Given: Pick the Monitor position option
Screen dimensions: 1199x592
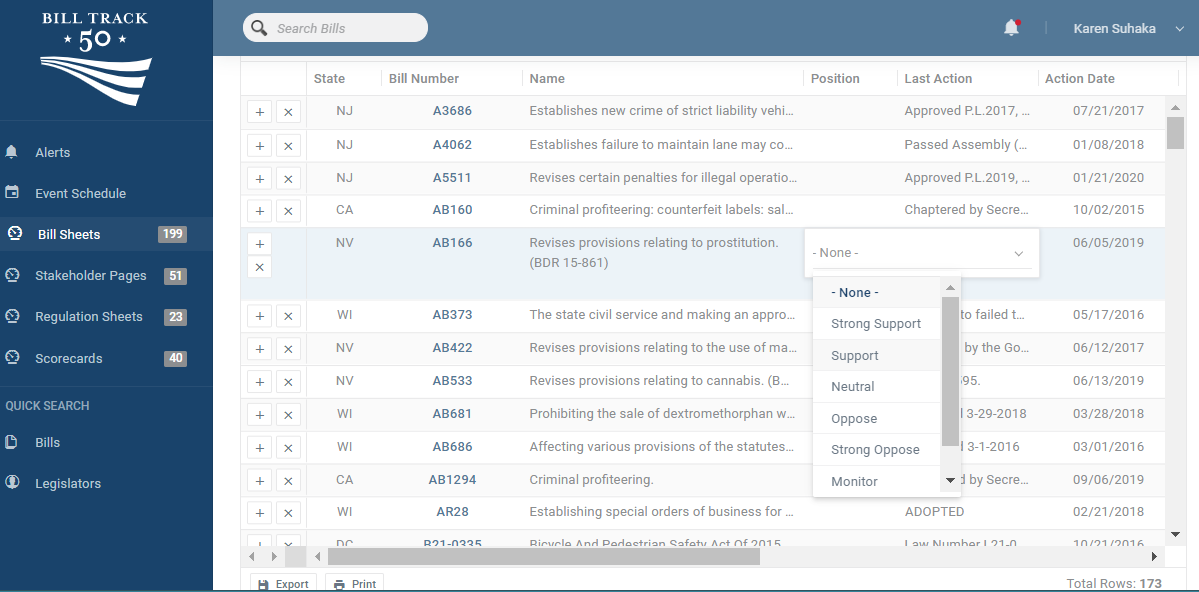Looking at the screenshot, I should coord(854,482).
